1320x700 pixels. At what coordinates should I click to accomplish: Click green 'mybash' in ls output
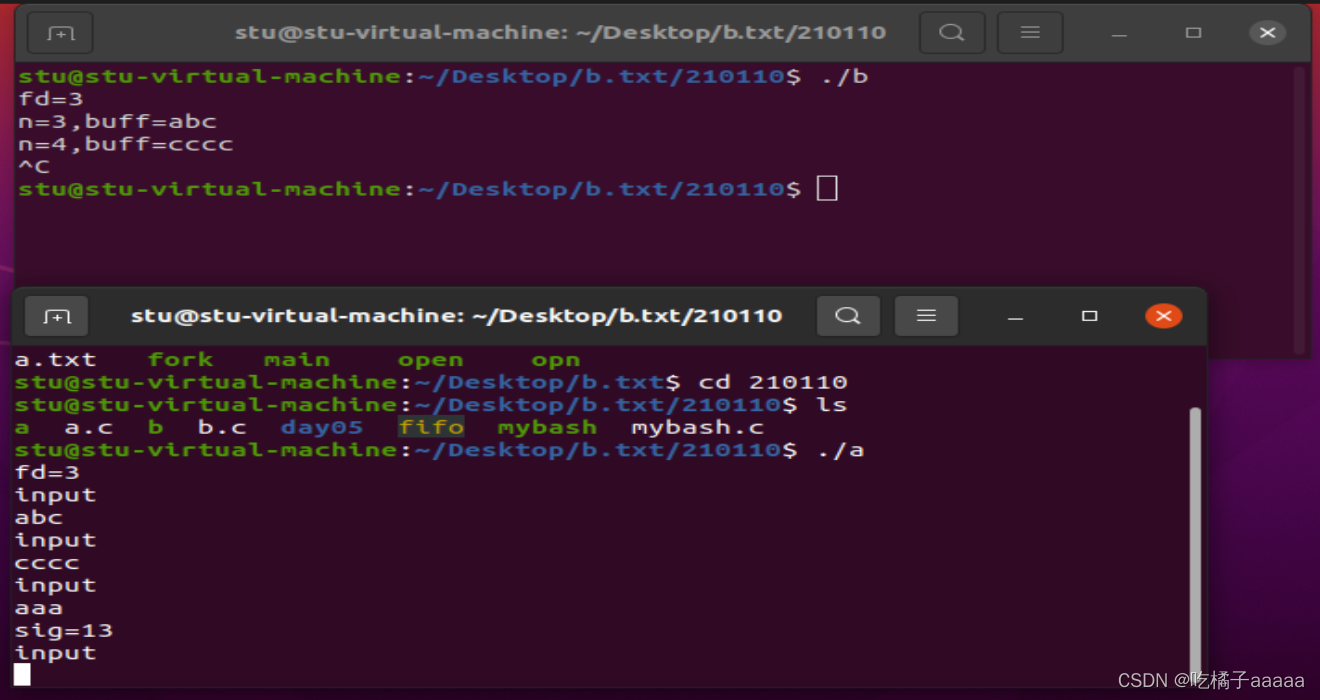tap(547, 428)
